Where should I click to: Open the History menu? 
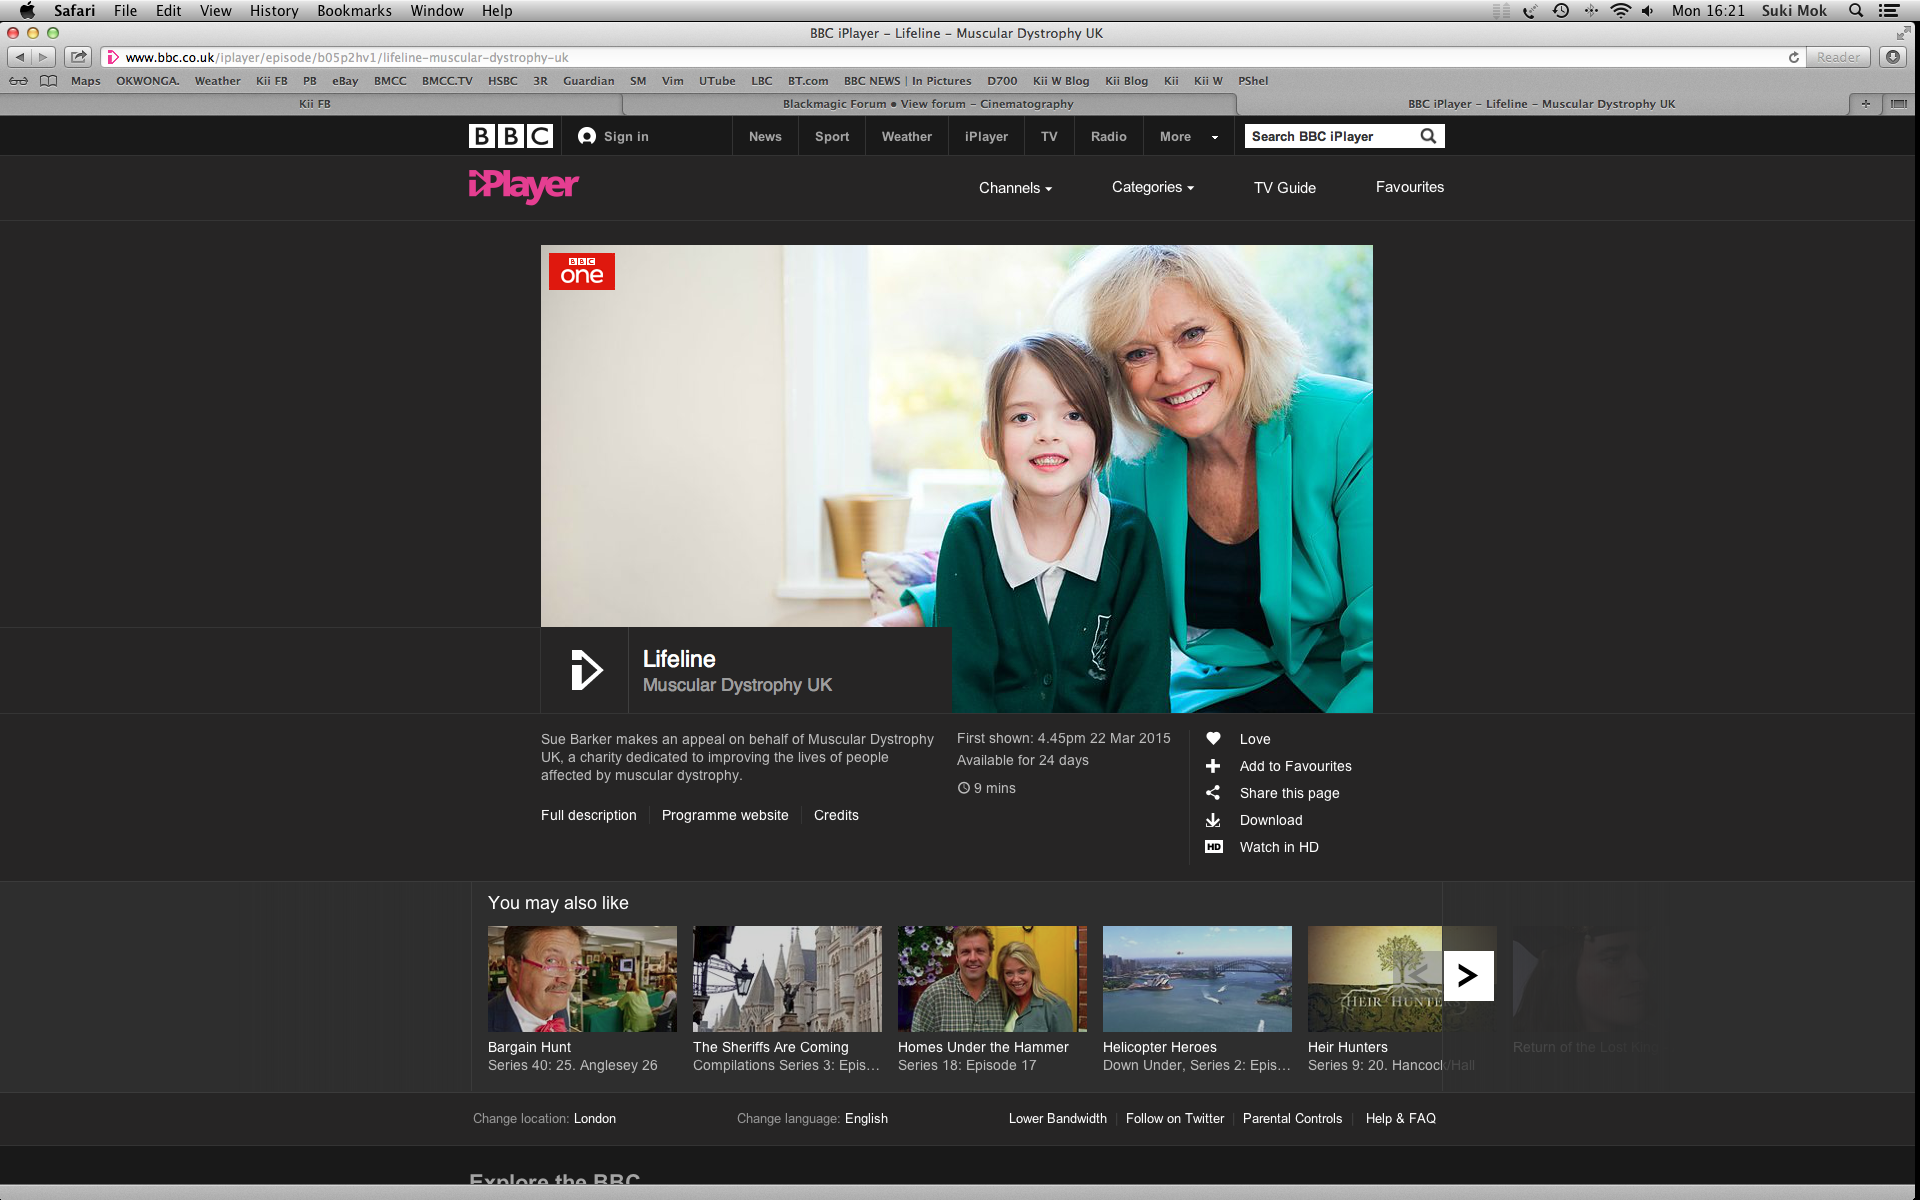pyautogui.click(x=274, y=11)
